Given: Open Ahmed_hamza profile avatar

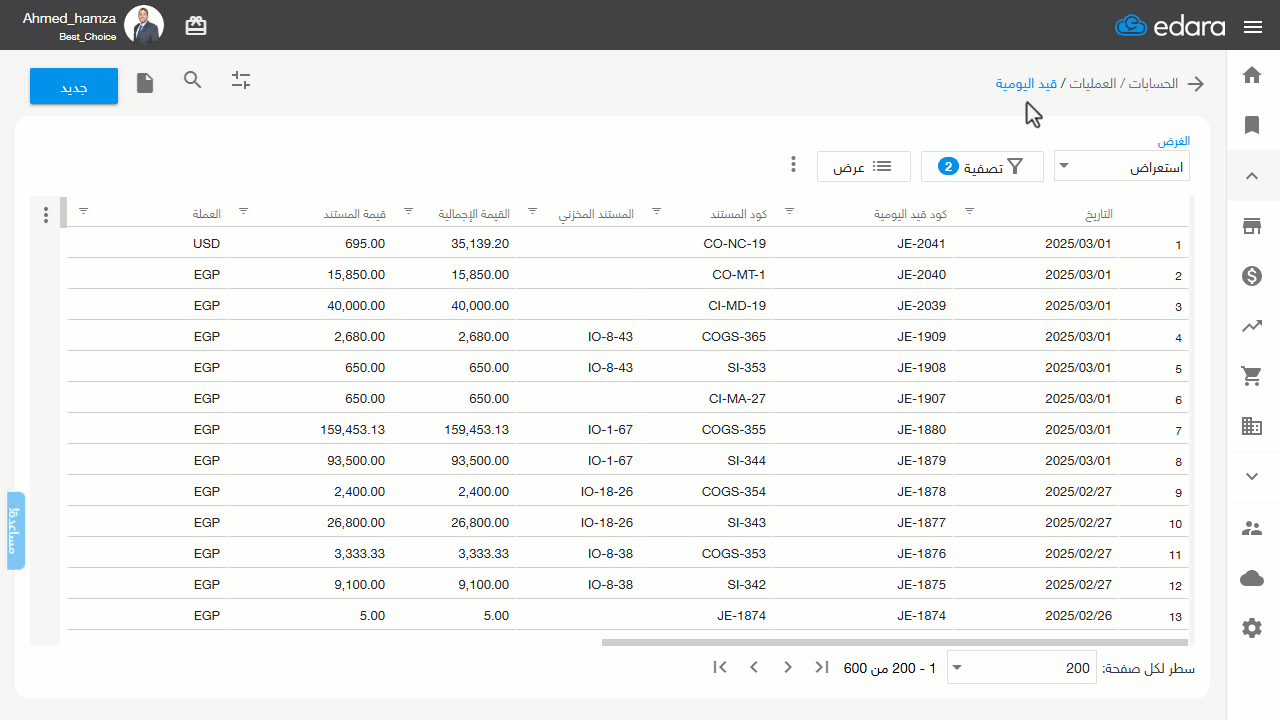Looking at the screenshot, I should [x=144, y=26].
